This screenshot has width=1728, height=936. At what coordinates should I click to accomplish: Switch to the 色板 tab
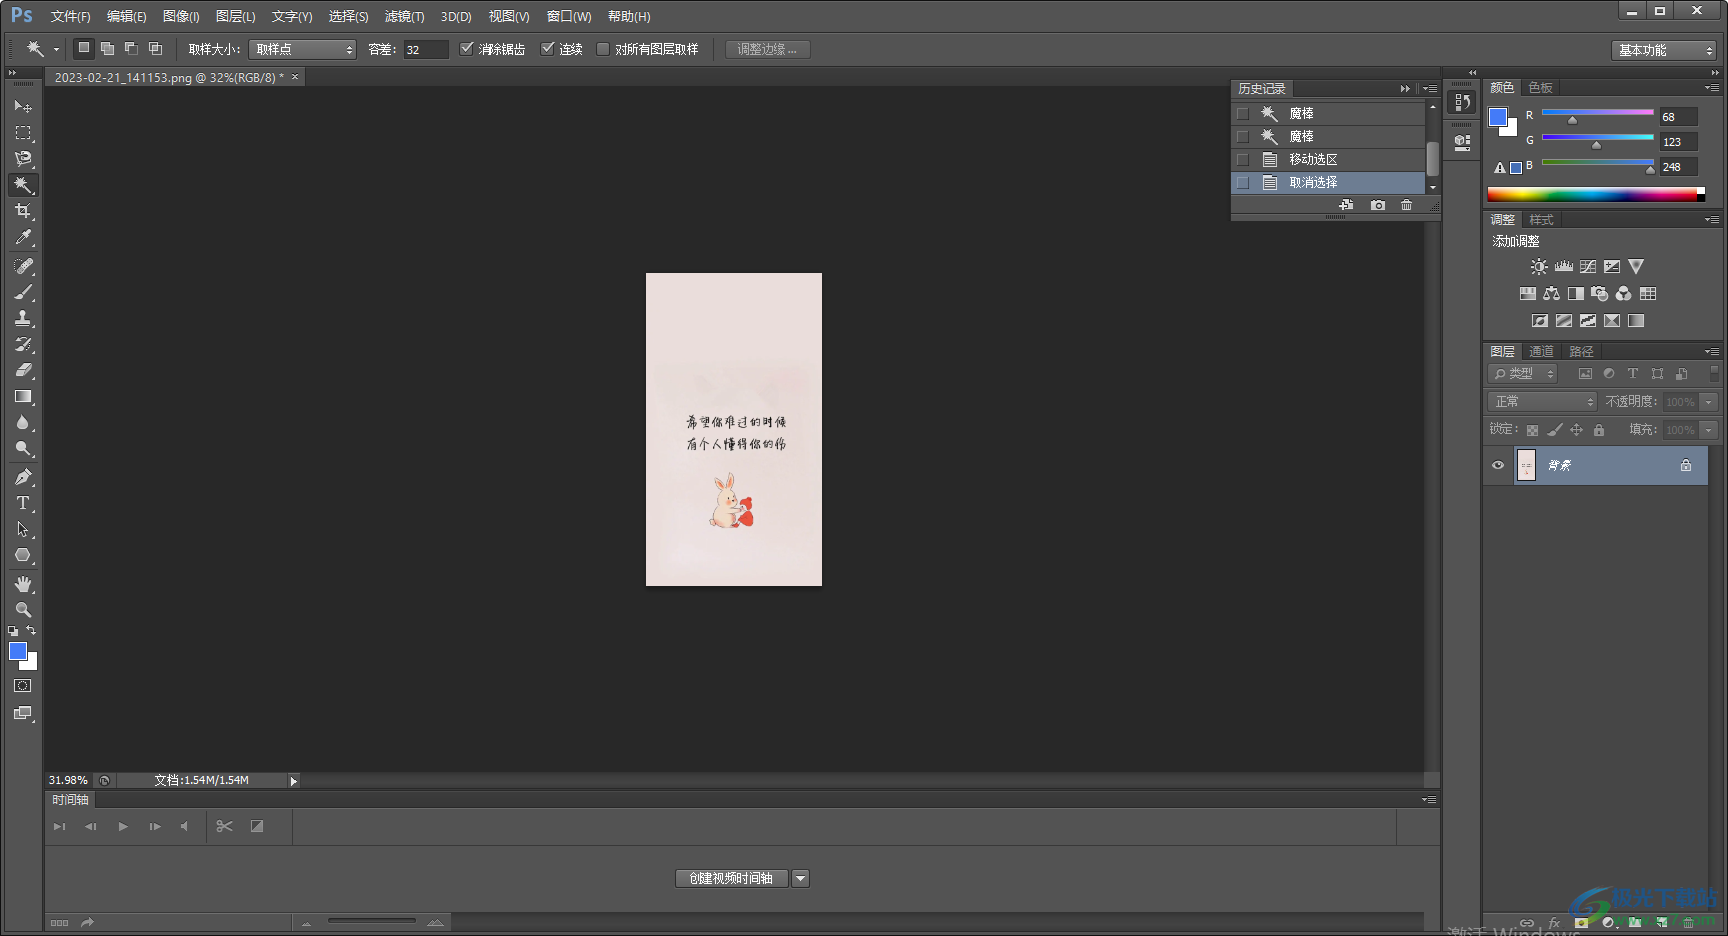[1540, 88]
